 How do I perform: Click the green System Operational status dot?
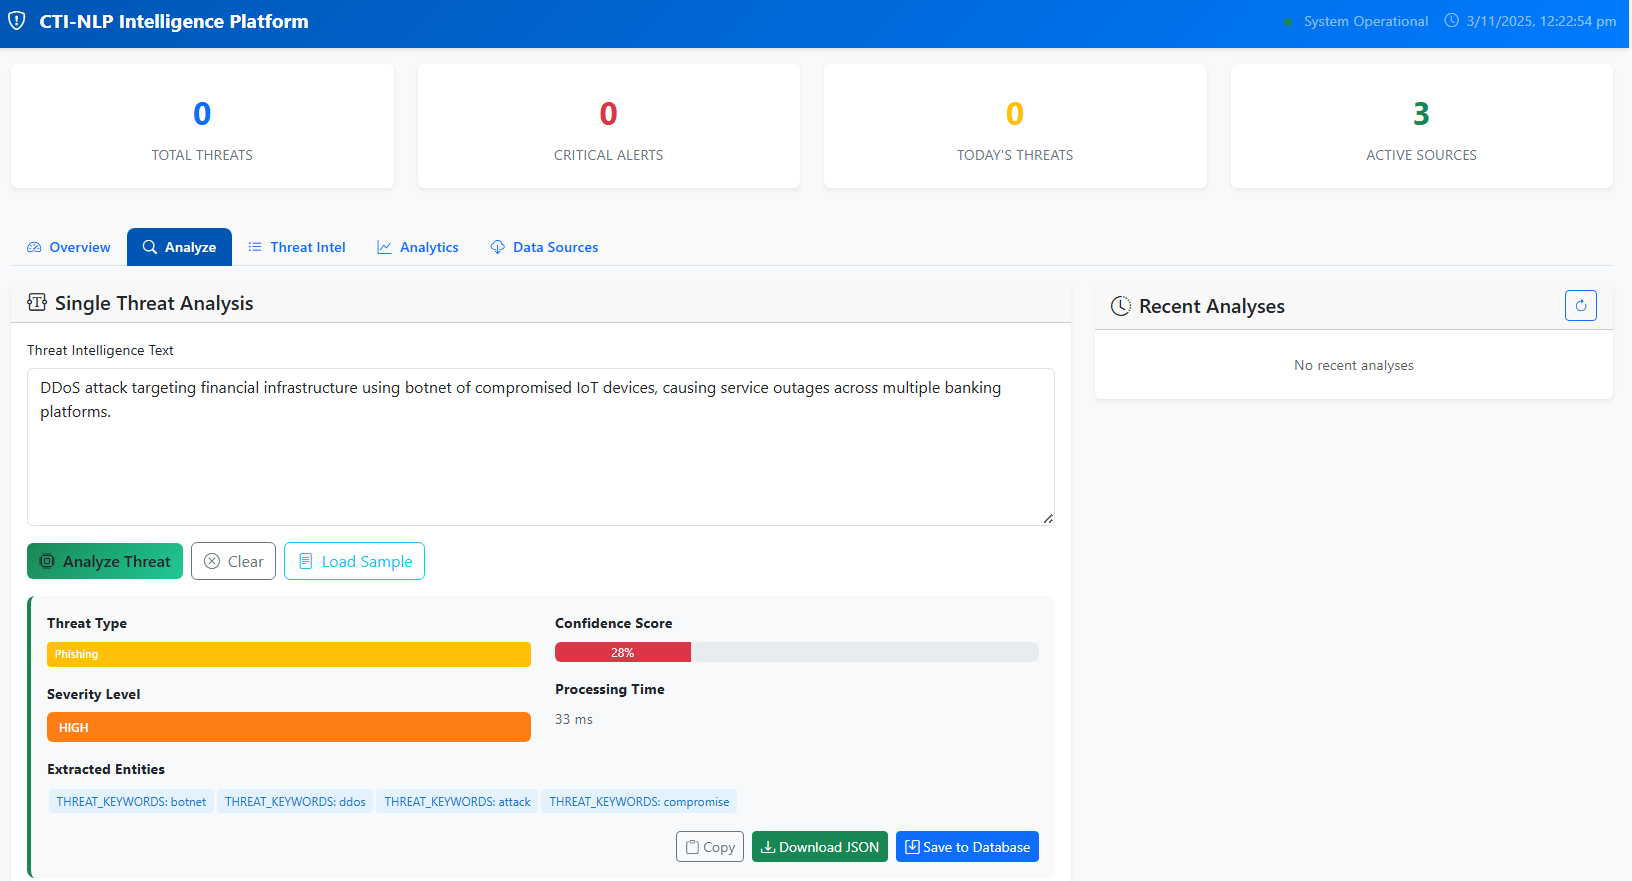1288,22
